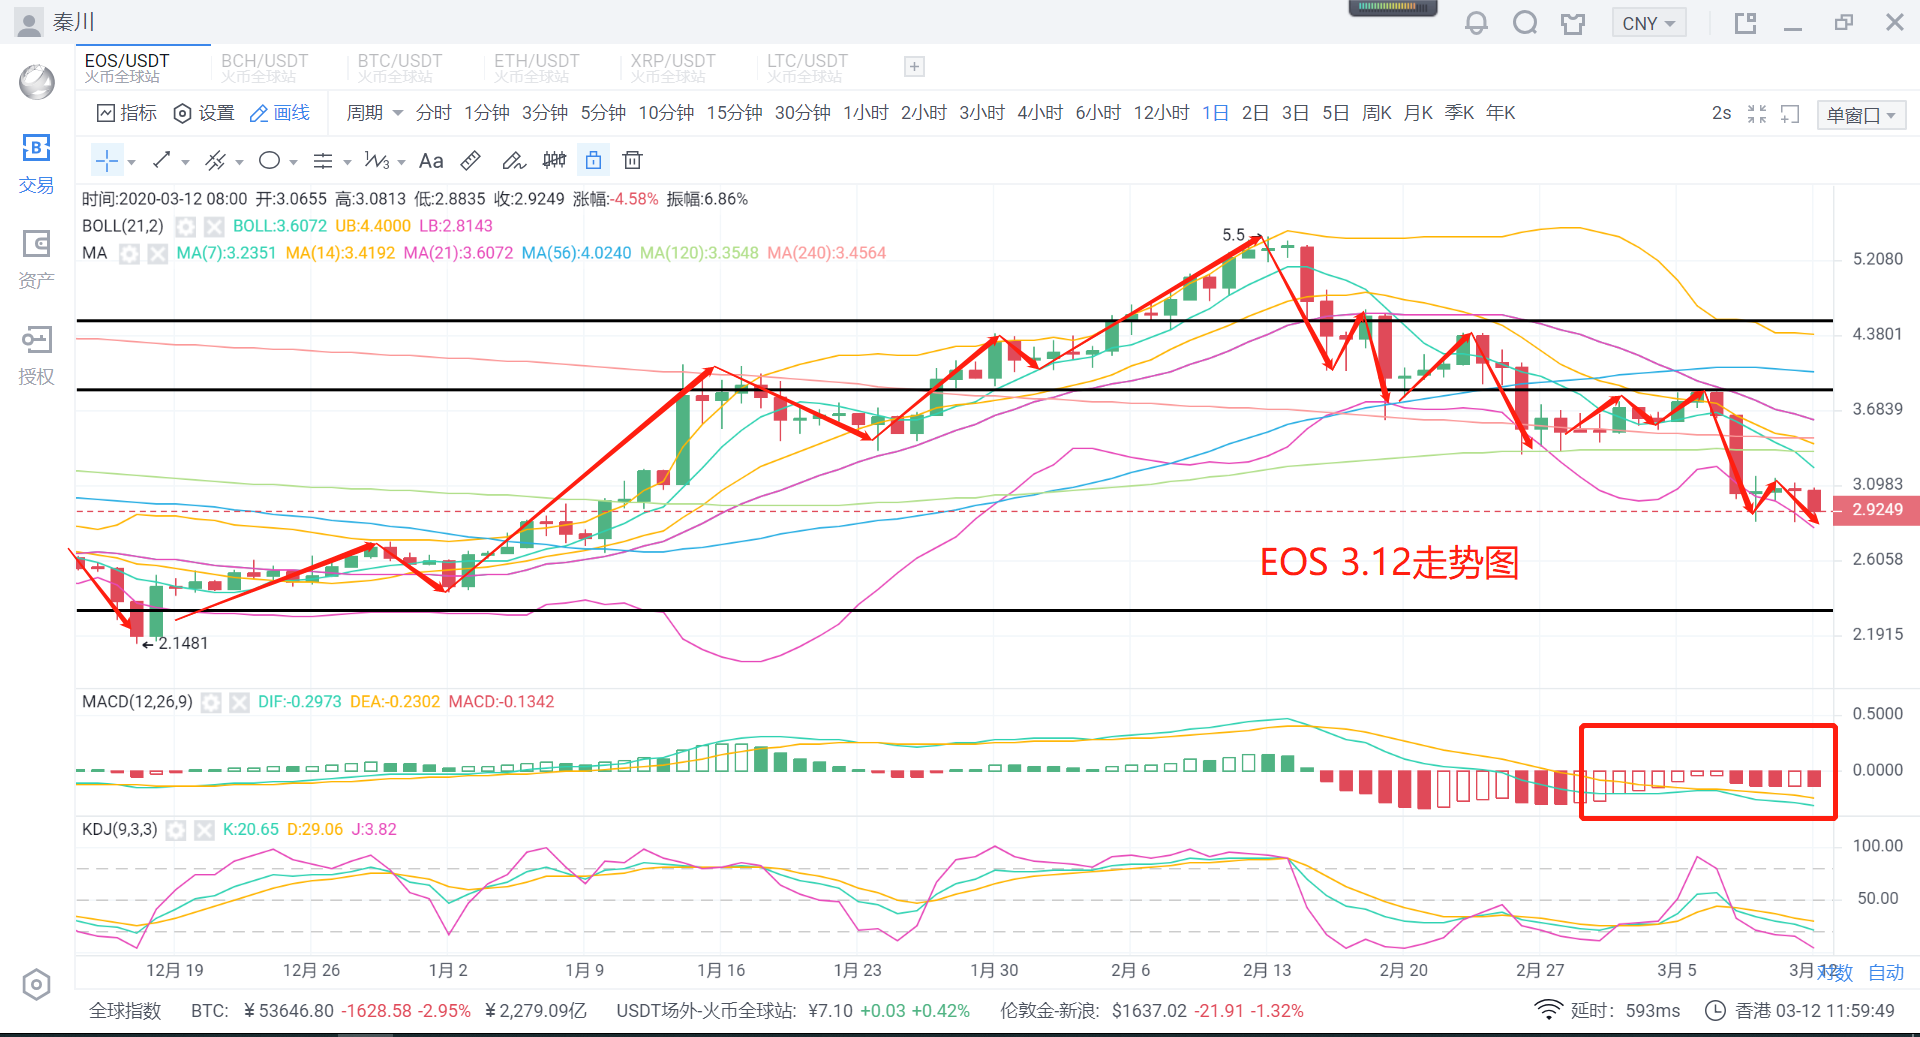Select the wave count W3 tool
Image resolution: width=1920 pixels, height=1037 pixels.
(377, 160)
